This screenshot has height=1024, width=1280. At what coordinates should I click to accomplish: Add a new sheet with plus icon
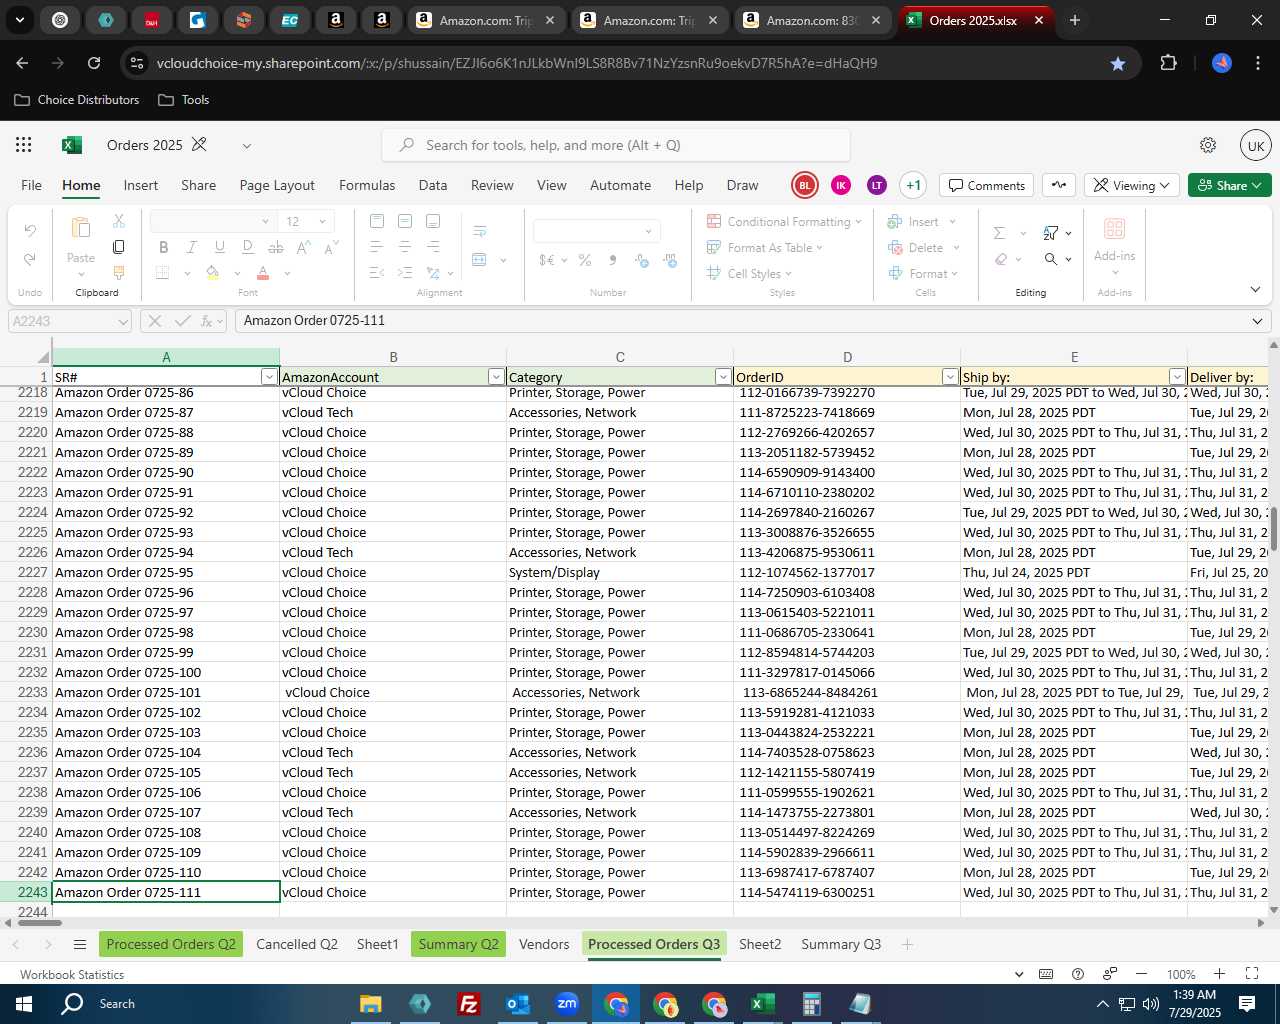pos(907,944)
